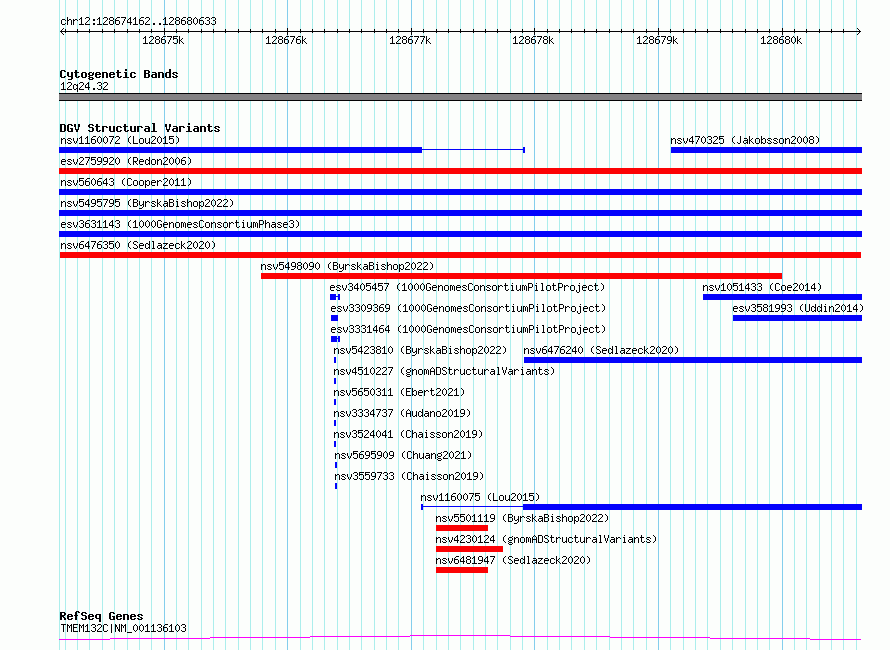Open the nsv1051433 (Coe2014) label

pyautogui.click(x=762, y=287)
